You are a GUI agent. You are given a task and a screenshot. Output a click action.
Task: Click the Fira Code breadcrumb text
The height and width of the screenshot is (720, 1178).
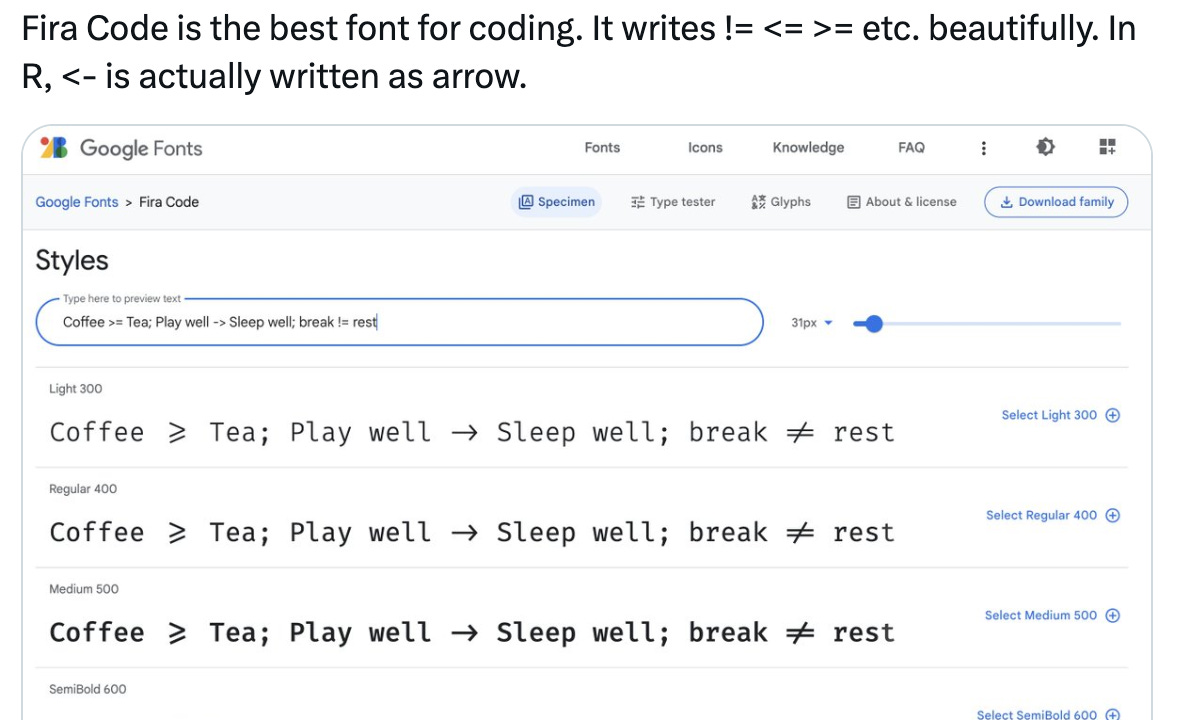click(169, 201)
